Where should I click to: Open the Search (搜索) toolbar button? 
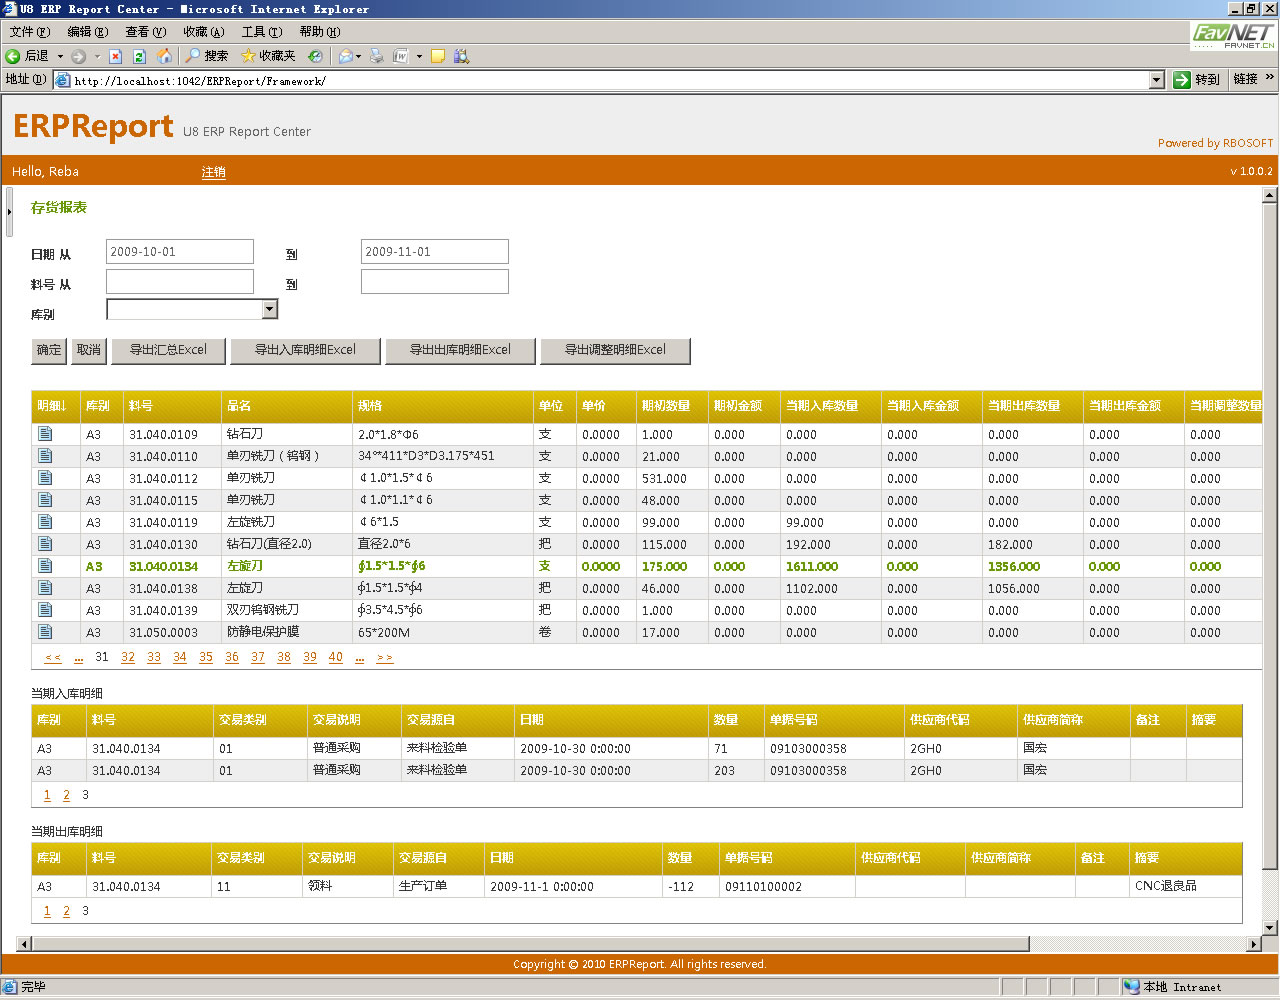click(x=207, y=56)
